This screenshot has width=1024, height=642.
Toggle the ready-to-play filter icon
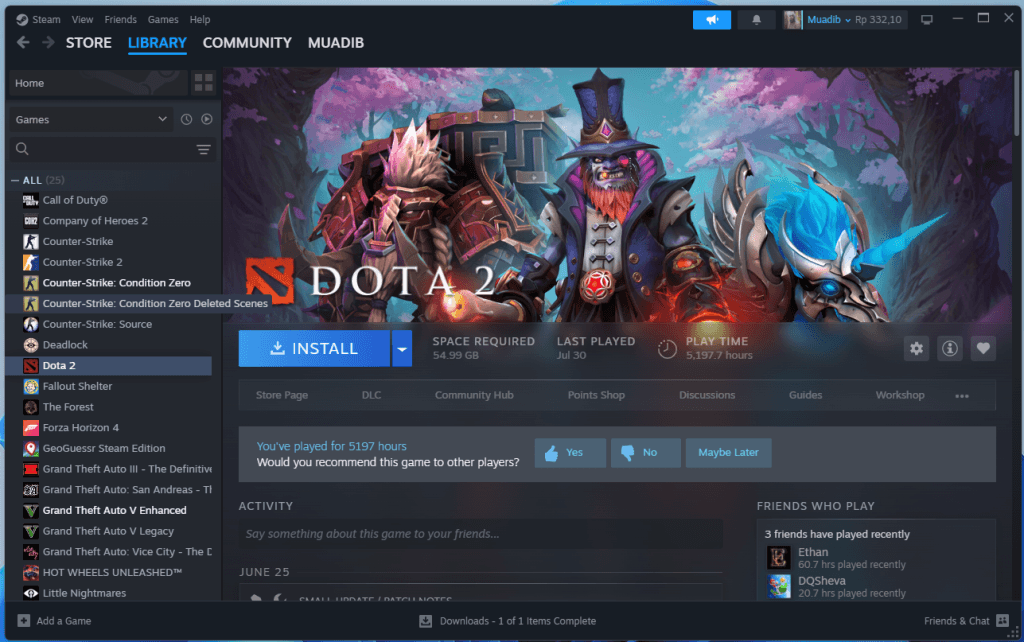(x=206, y=120)
